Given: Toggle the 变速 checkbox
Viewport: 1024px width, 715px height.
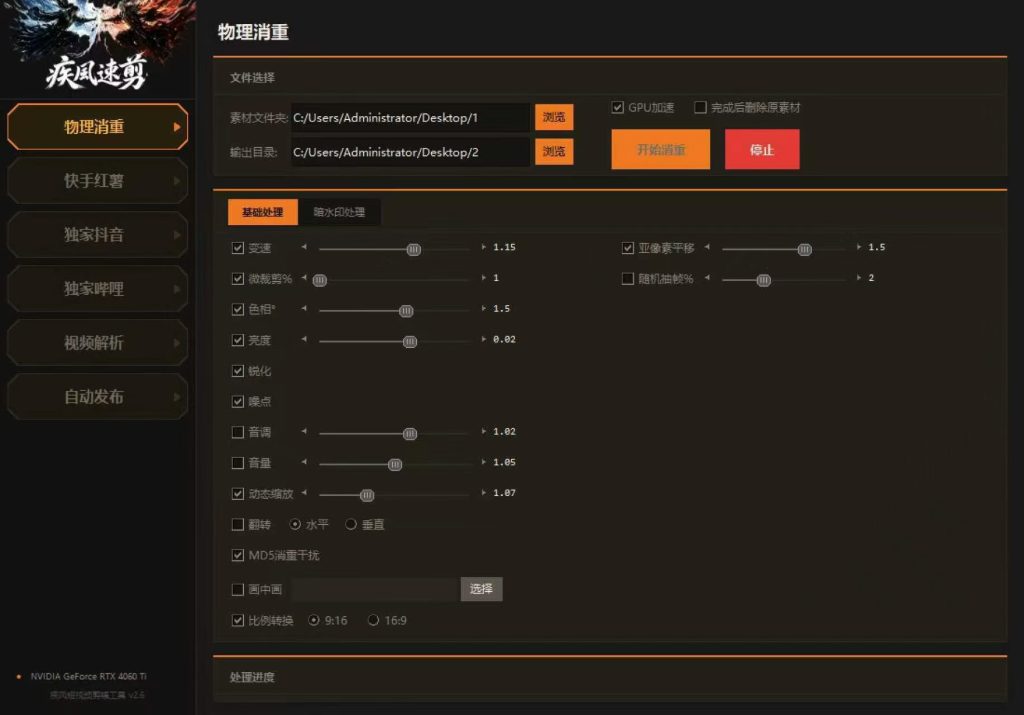Looking at the screenshot, I should [x=238, y=248].
